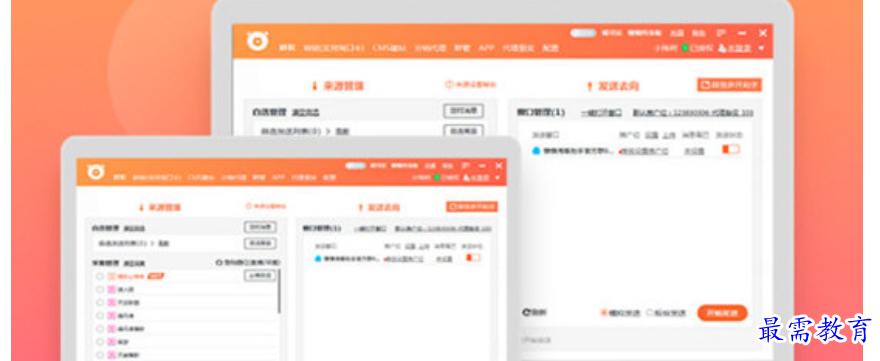Select the radio circle on HOT-badged row, front window
The height and width of the screenshot is (361, 880).
pyautogui.click(x=100, y=276)
